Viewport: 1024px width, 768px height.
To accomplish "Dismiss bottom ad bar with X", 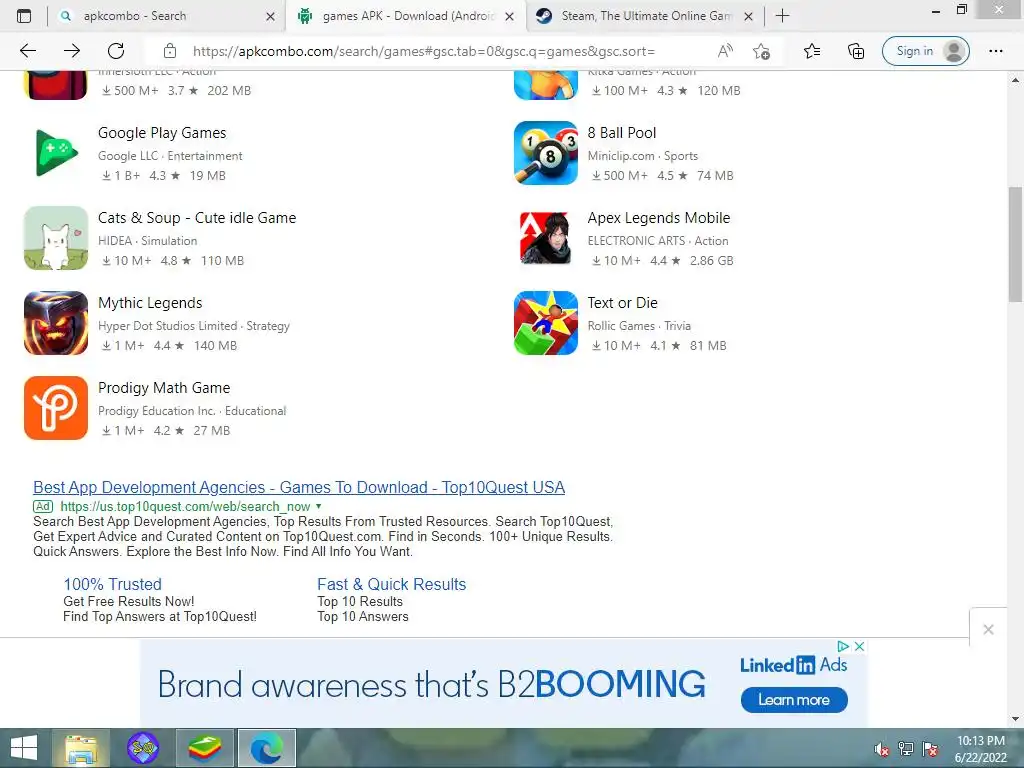I will [x=988, y=630].
